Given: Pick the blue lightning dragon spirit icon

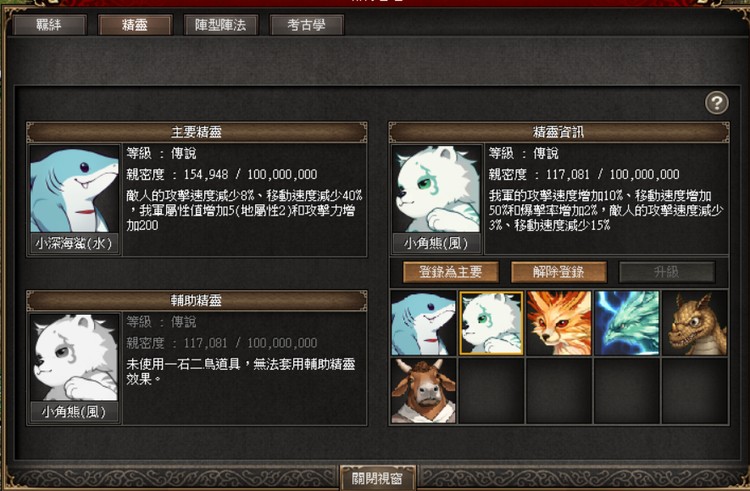Looking at the screenshot, I should point(627,323).
